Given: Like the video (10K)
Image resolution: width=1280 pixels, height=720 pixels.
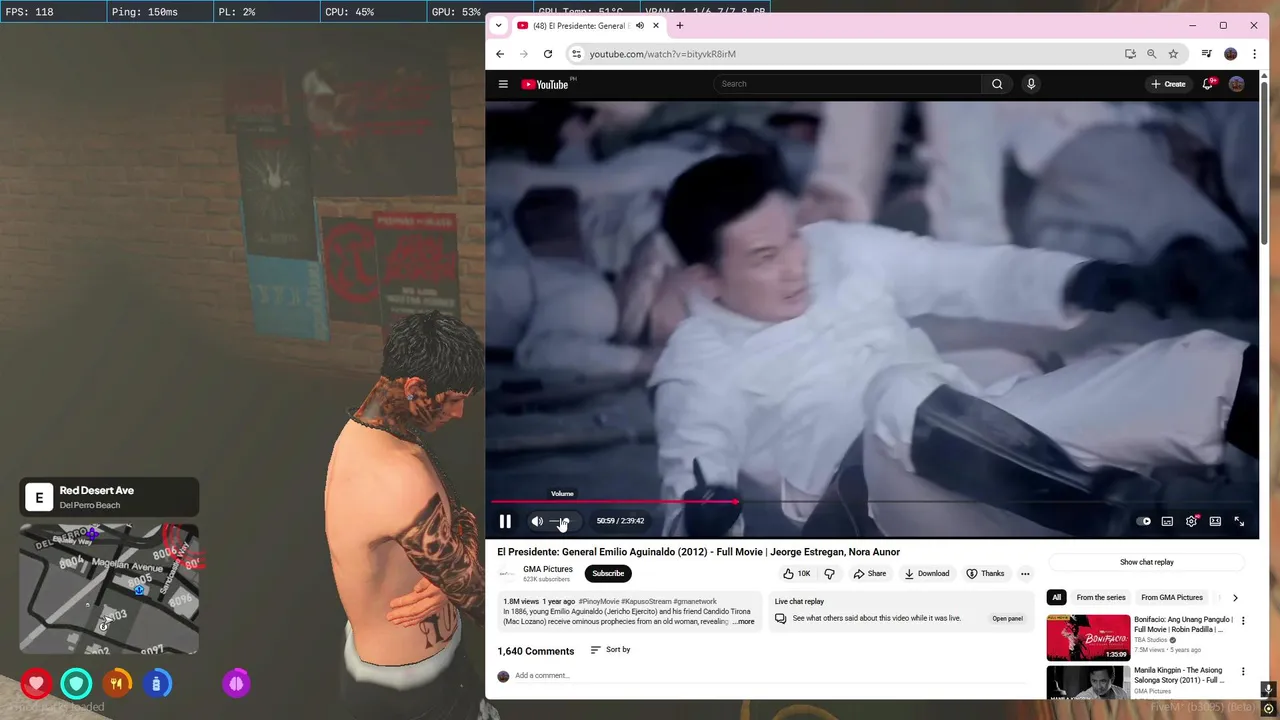Looking at the screenshot, I should pos(797,573).
